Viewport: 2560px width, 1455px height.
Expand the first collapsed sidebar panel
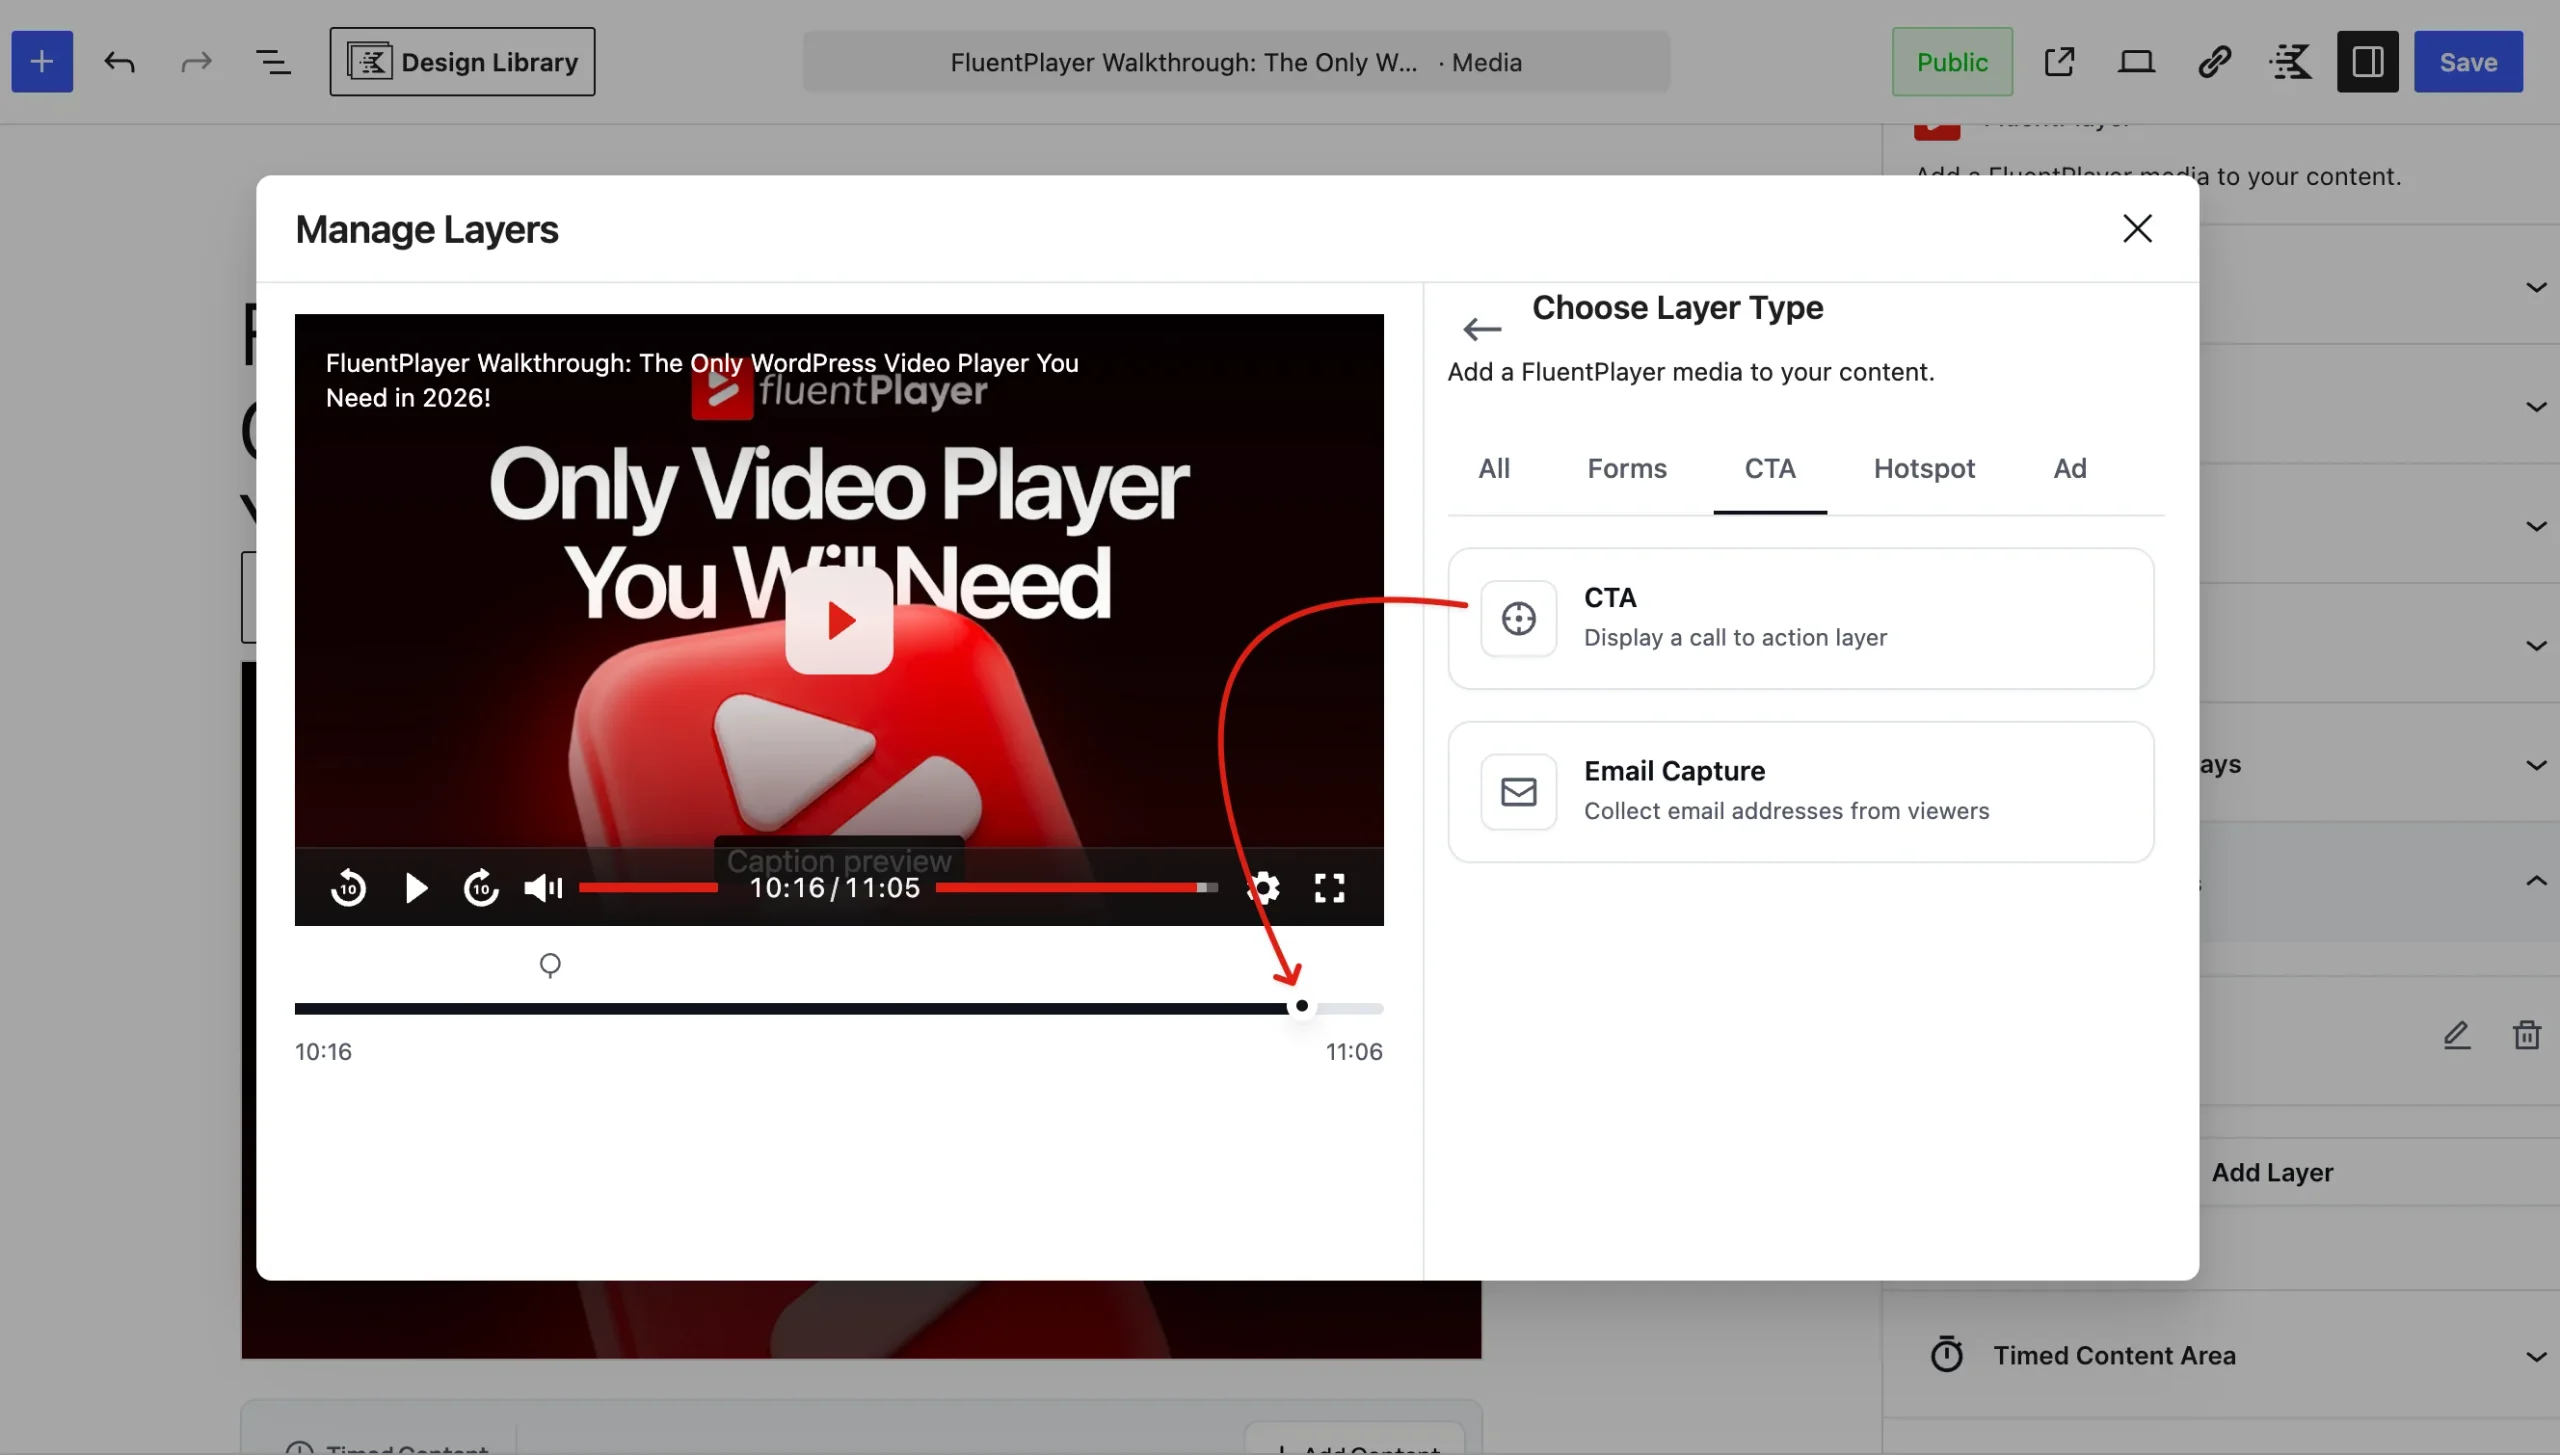tap(2536, 288)
